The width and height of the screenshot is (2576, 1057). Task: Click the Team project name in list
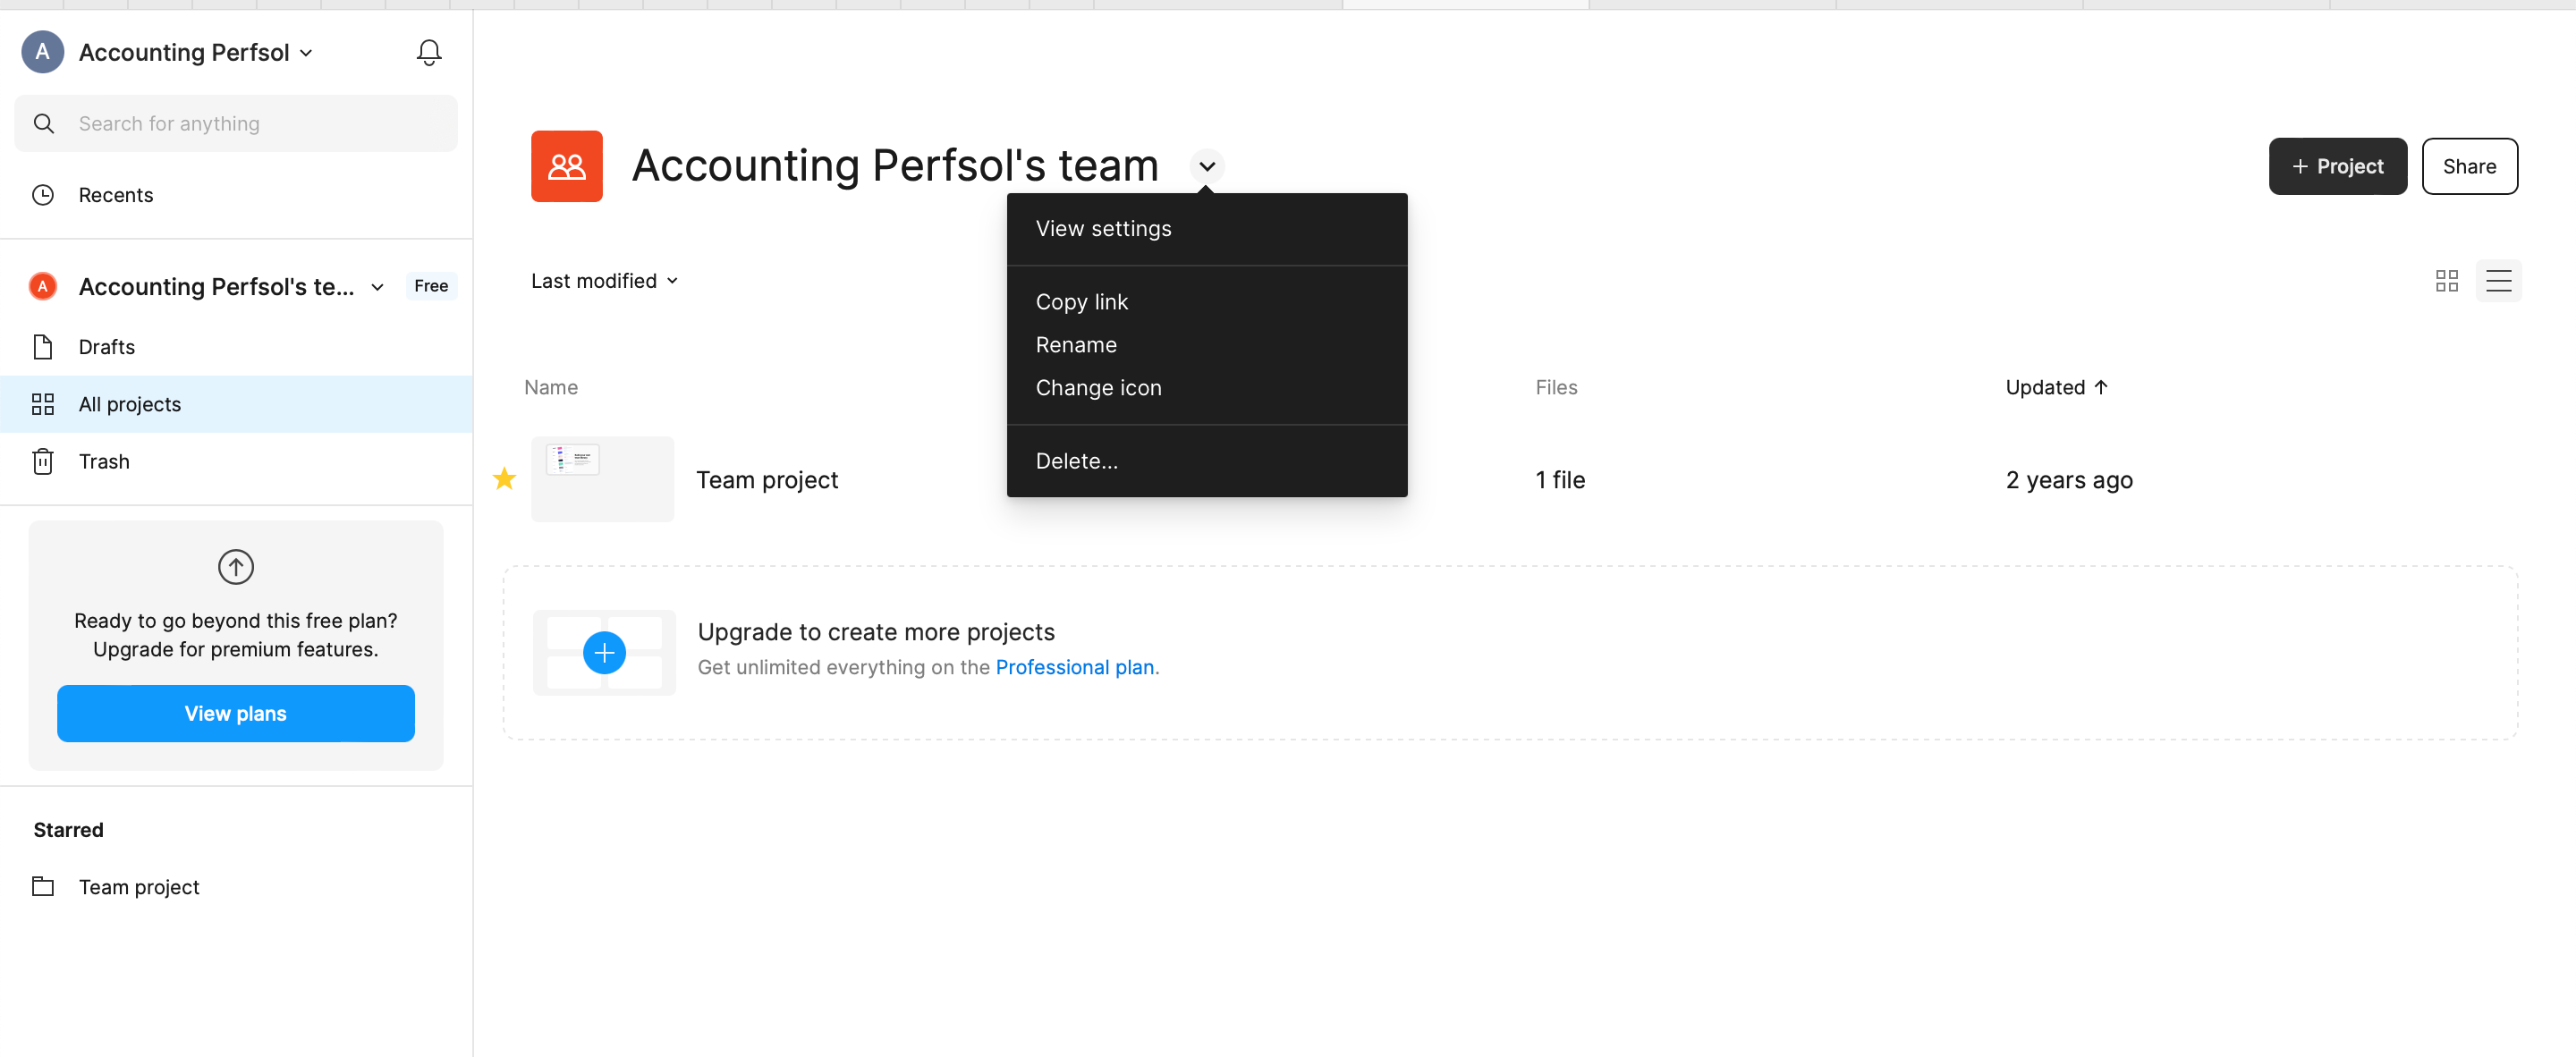(x=767, y=480)
